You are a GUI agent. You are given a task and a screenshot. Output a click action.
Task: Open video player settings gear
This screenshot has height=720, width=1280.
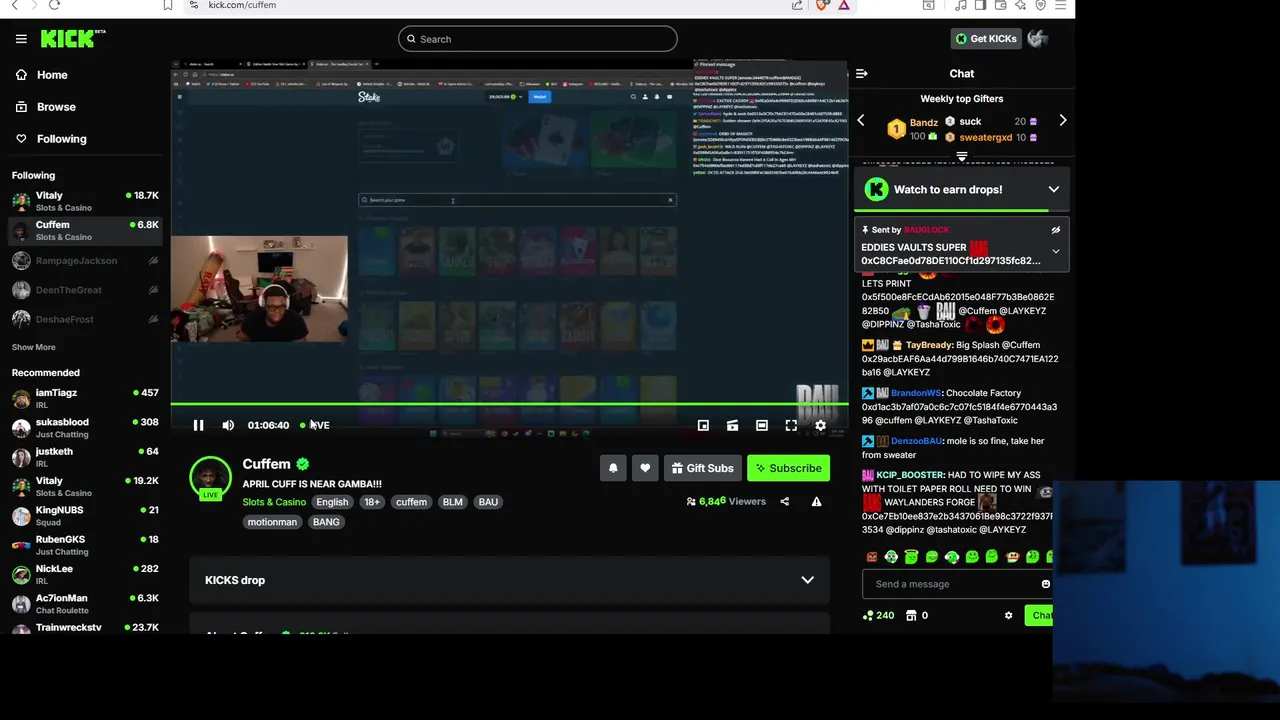(x=820, y=425)
